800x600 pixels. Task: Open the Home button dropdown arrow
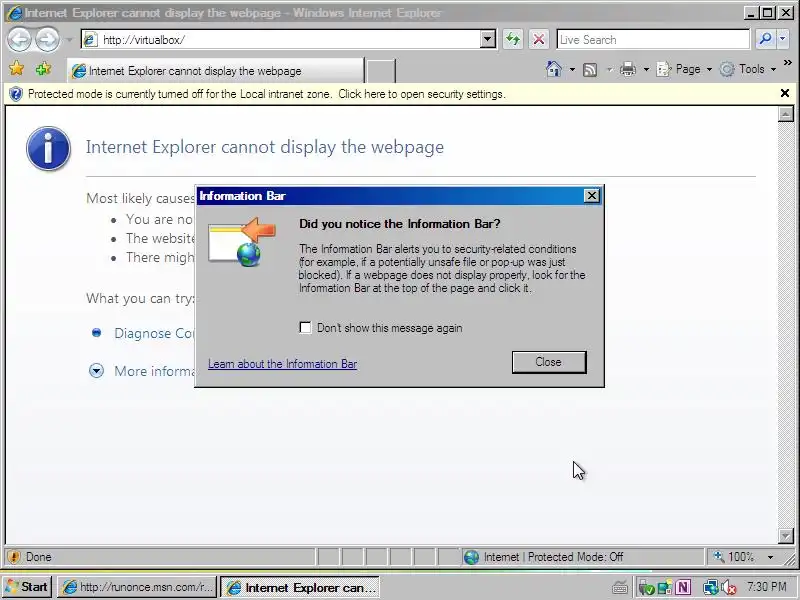tap(572, 69)
